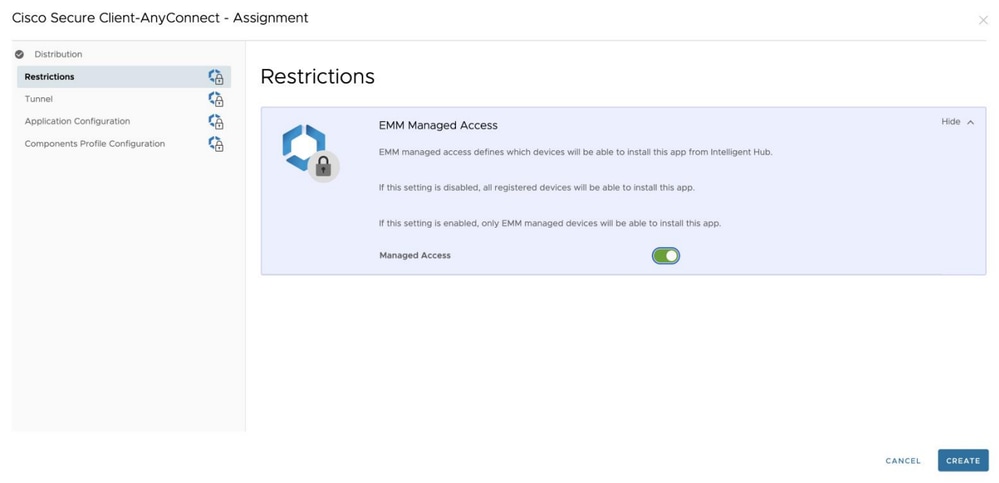Click the EMM Managed Access heading
This screenshot has width=999, height=483.
[438, 126]
